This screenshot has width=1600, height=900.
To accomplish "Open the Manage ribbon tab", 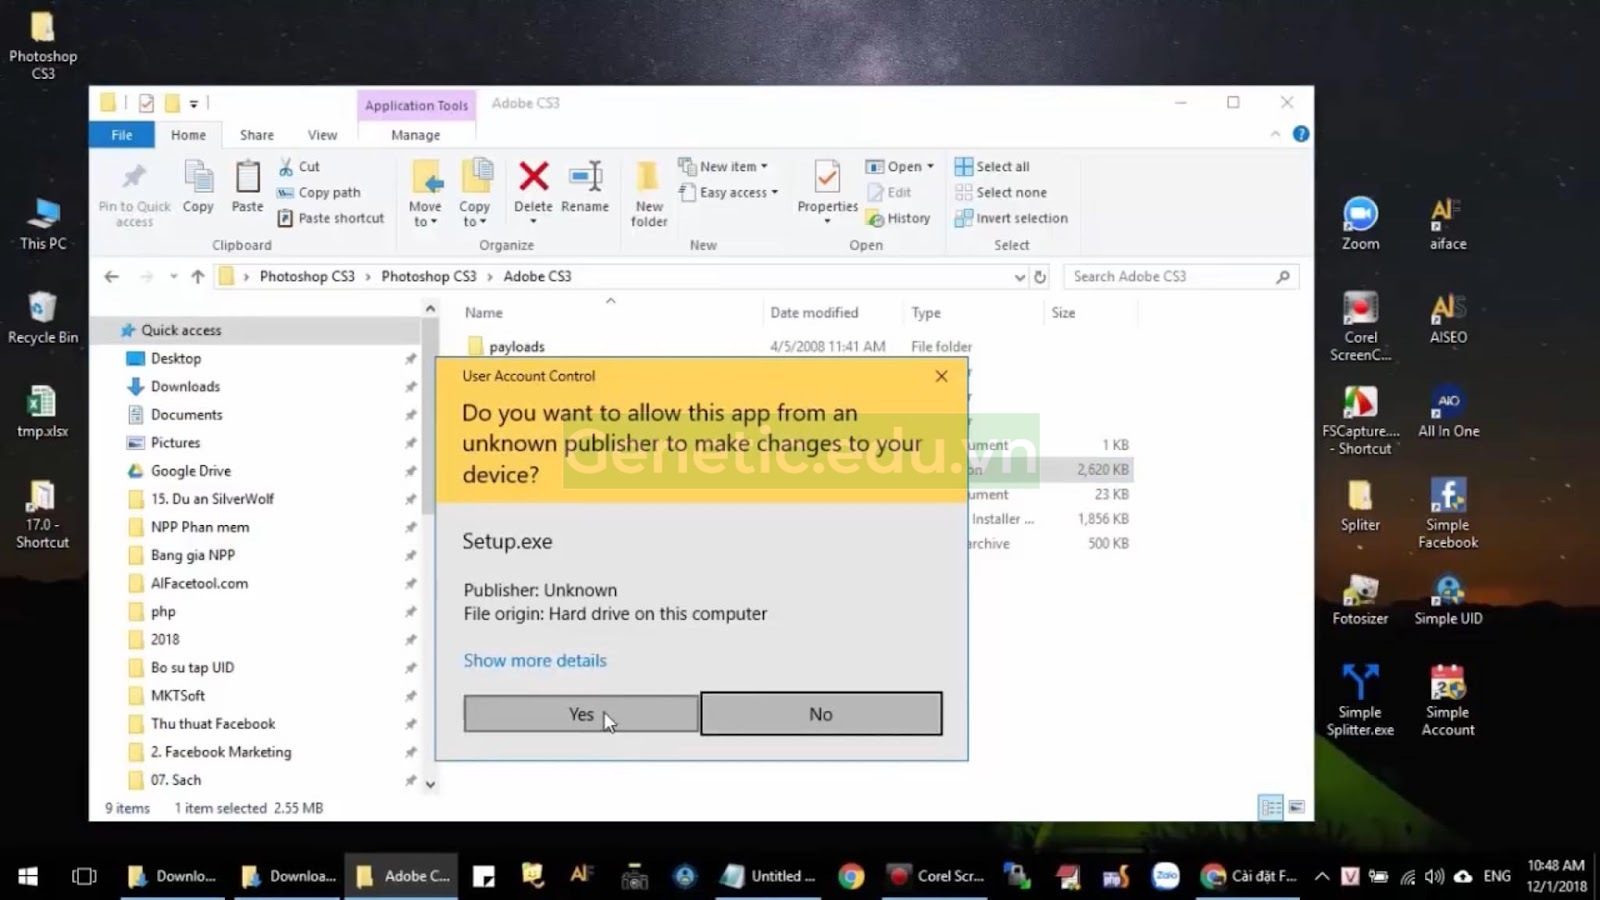I will click(415, 134).
